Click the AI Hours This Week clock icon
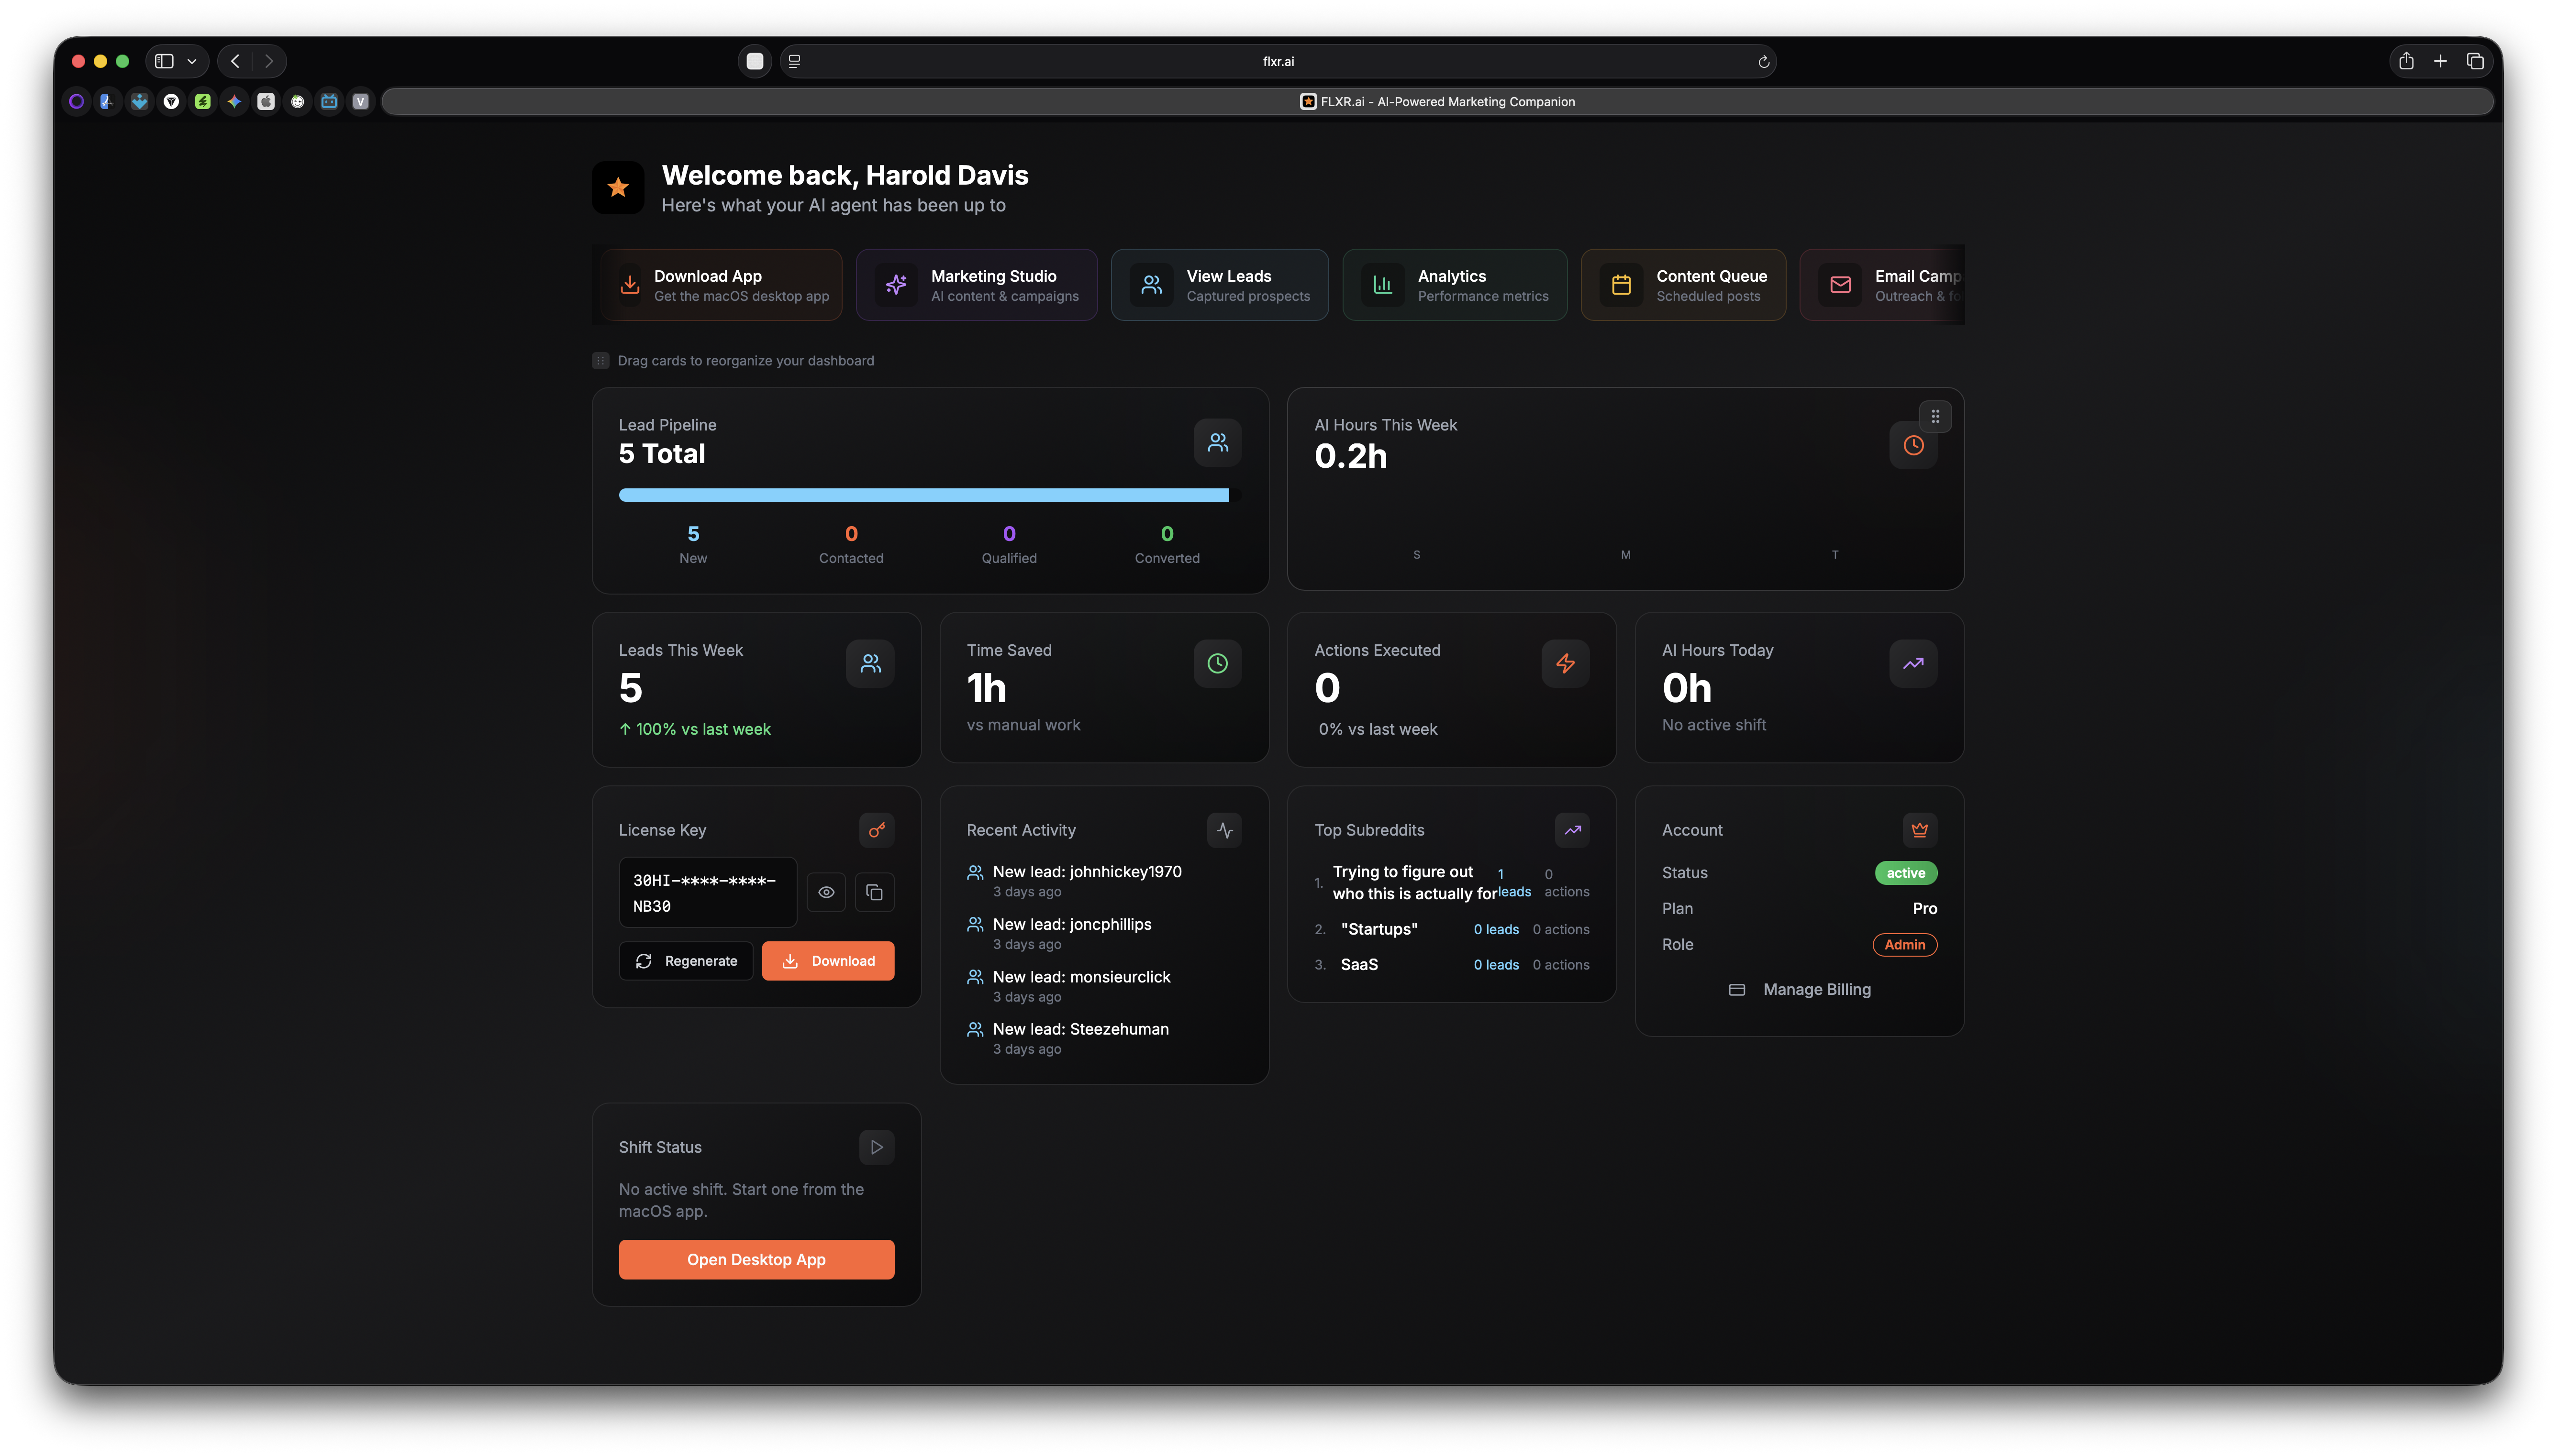 coord(1912,445)
